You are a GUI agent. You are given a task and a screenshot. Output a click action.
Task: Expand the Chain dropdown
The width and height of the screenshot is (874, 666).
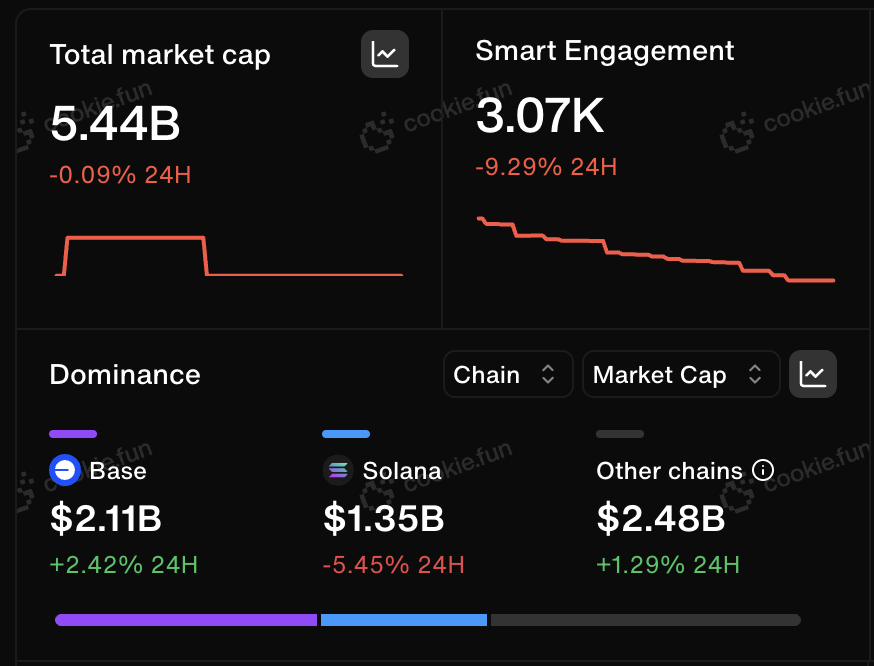[508, 374]
